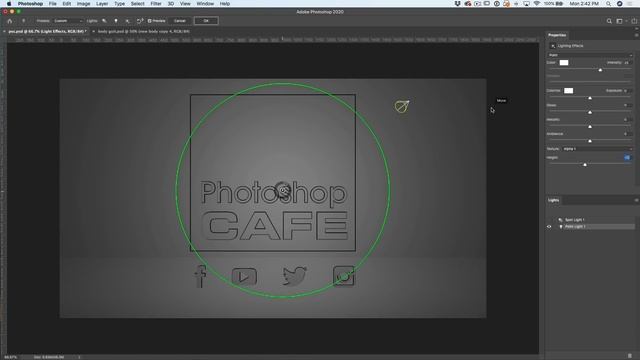Click the search icon in the options bar

[609, 21]
